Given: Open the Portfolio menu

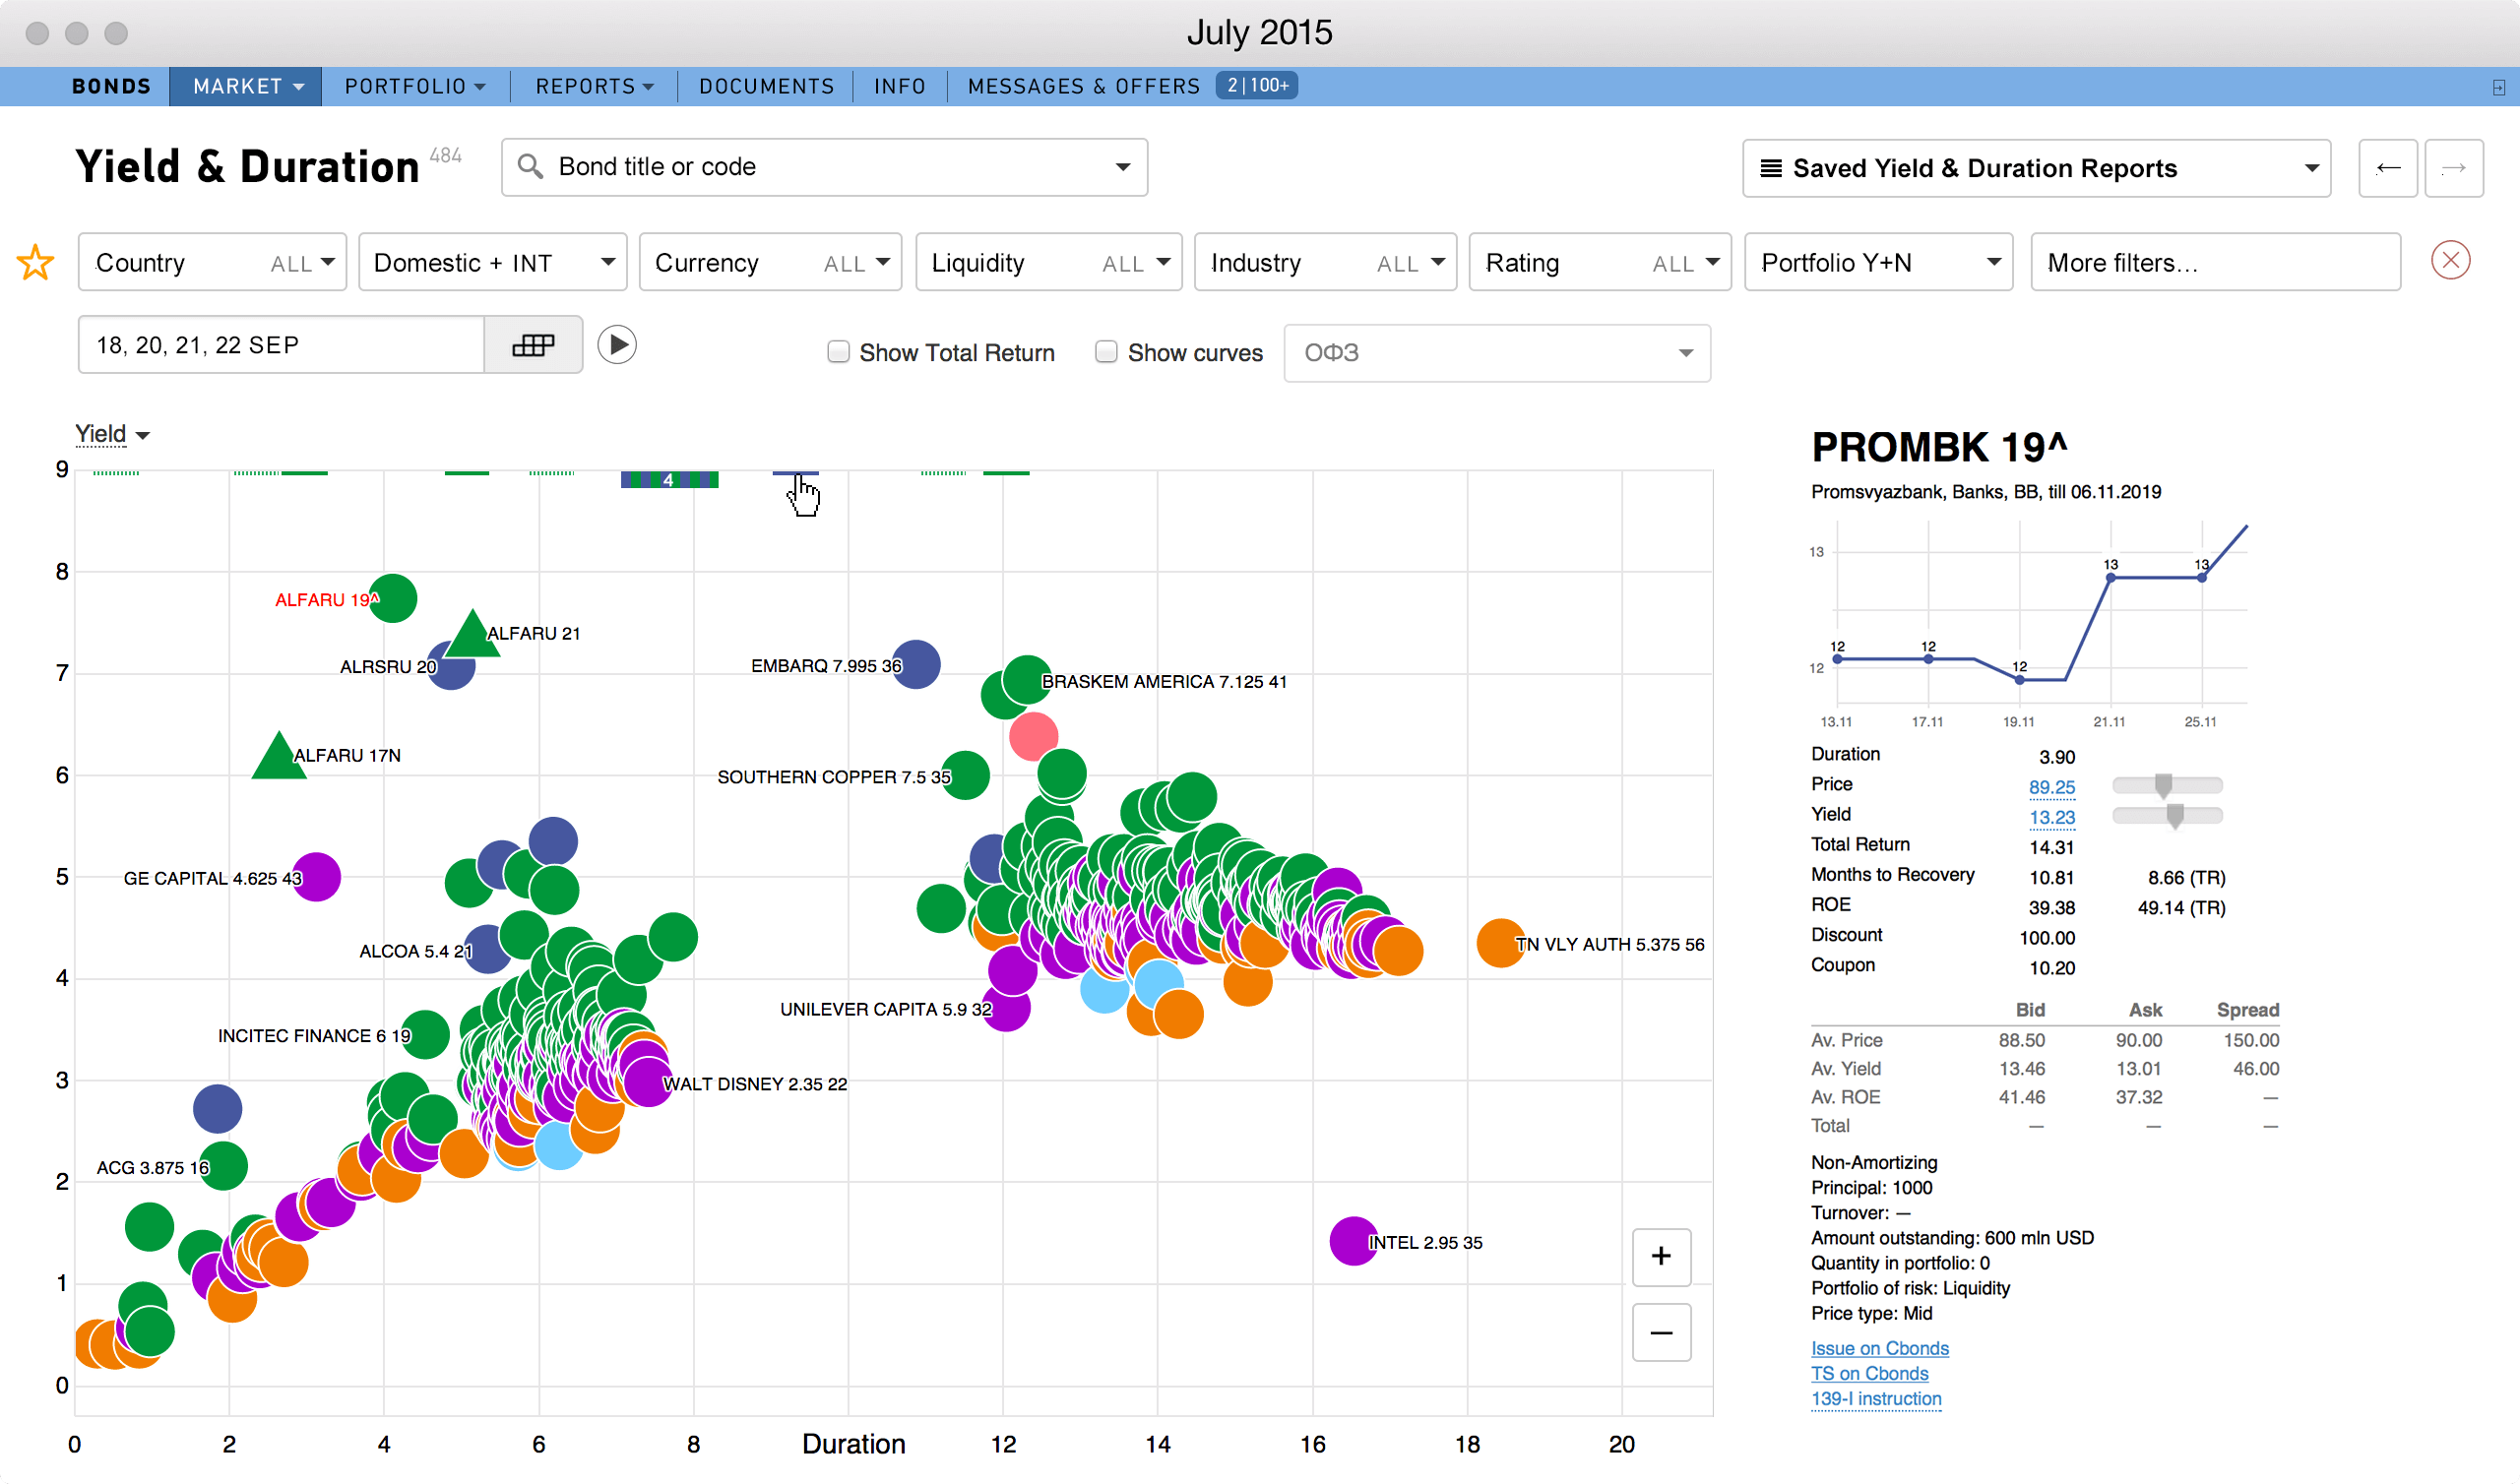Looking at the screenshot, I should pos(415,86).
